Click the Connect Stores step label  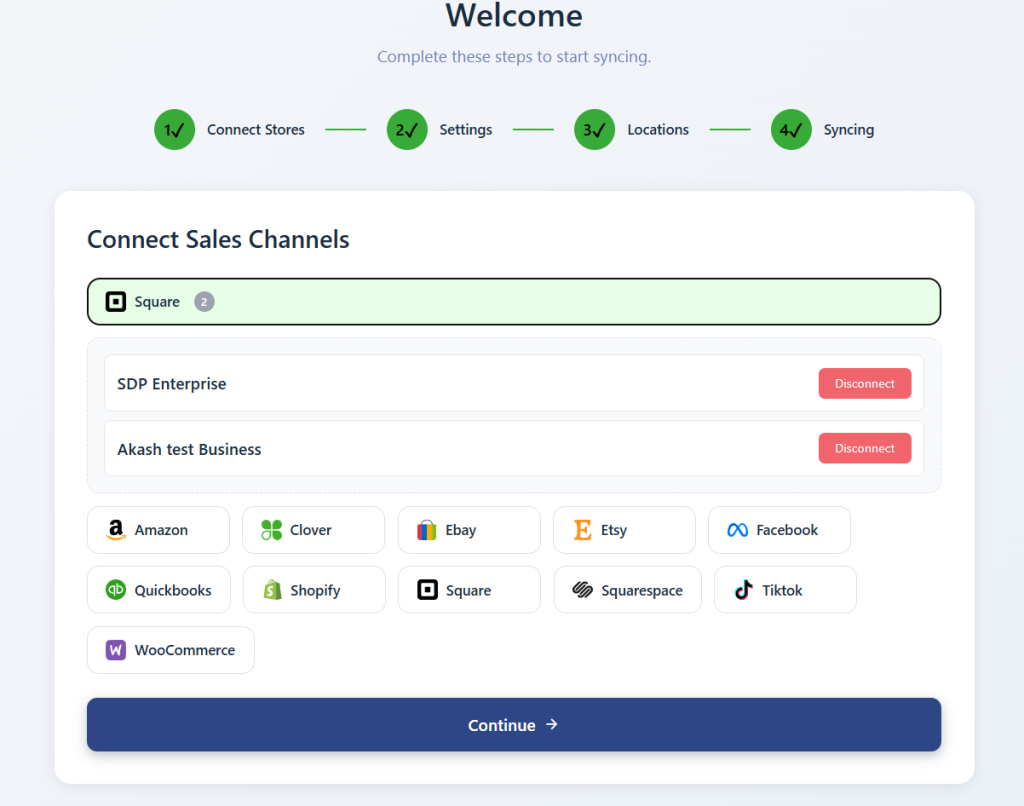click(255, 129)
